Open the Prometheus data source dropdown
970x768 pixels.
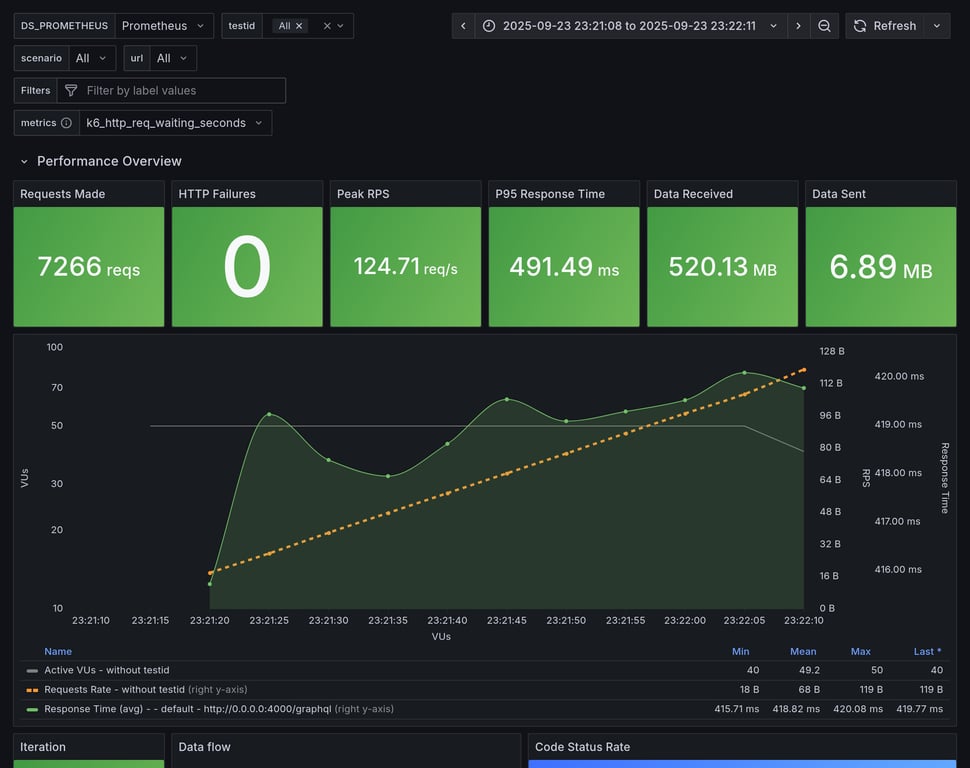tap(164, 26)
